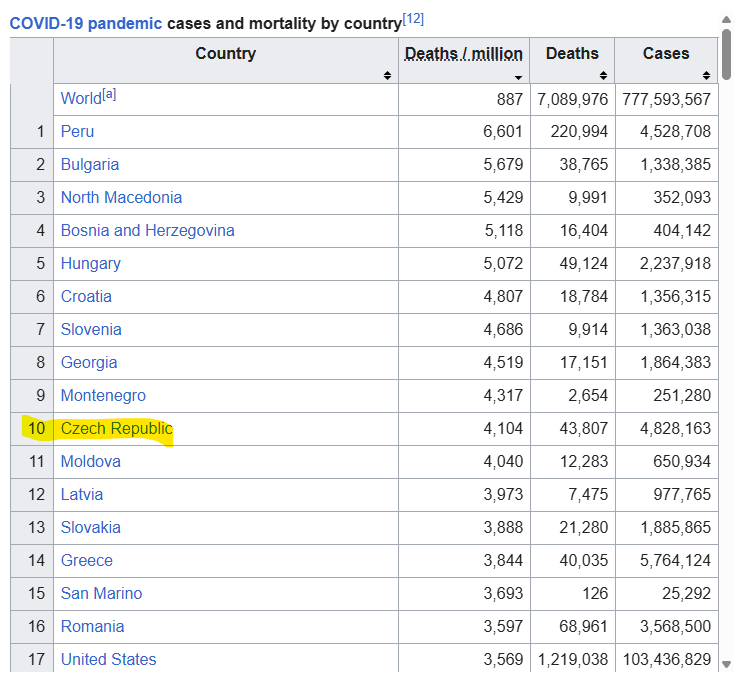
Task: Open footnote [a] next to World
Action: click(x=109, y=94)
